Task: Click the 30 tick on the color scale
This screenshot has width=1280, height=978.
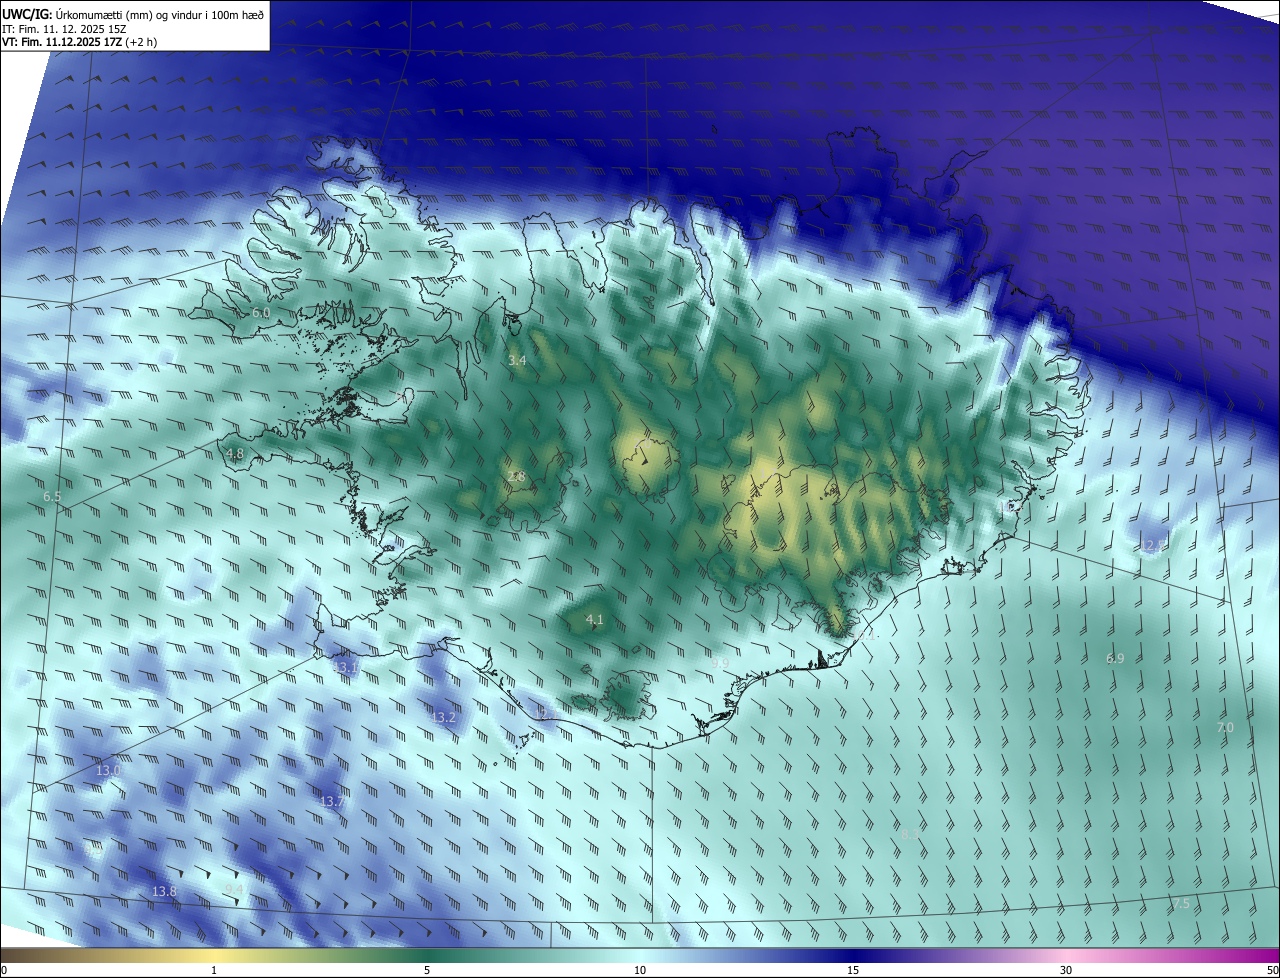Action: (1066, 970)
